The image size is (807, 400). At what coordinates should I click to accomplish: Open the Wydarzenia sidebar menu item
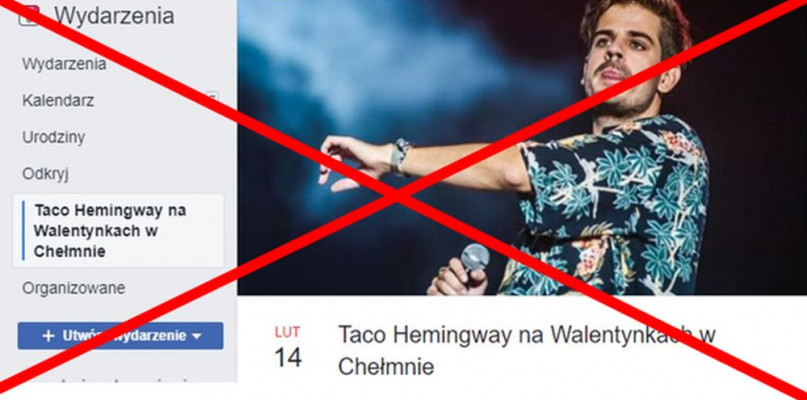64,64
